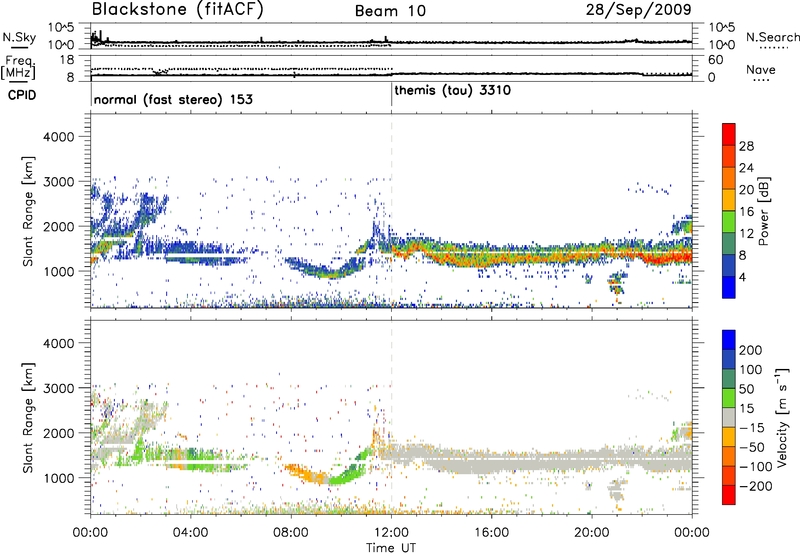This screenshot has height=554, width=800.
Task: Click the 'N.Search' legend label
Action: [772, 37]
